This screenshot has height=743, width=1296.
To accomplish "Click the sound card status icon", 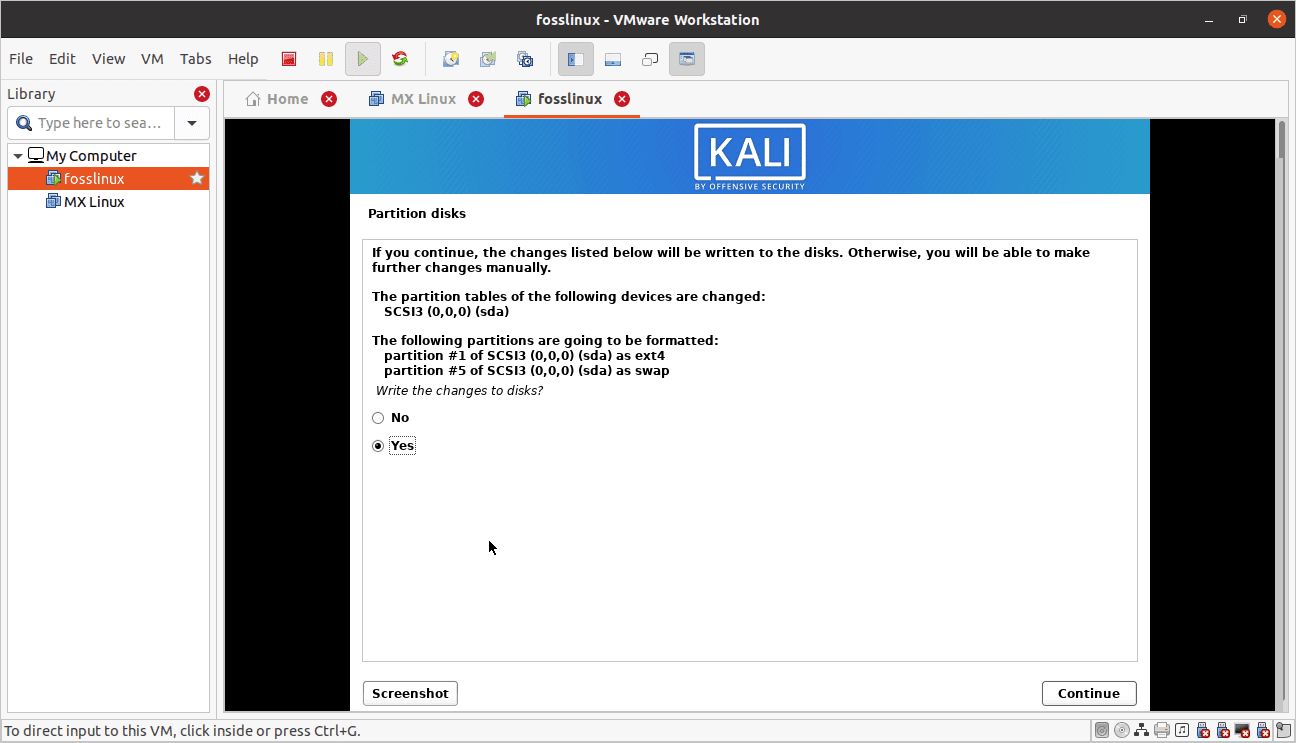I will point(1182,730).
